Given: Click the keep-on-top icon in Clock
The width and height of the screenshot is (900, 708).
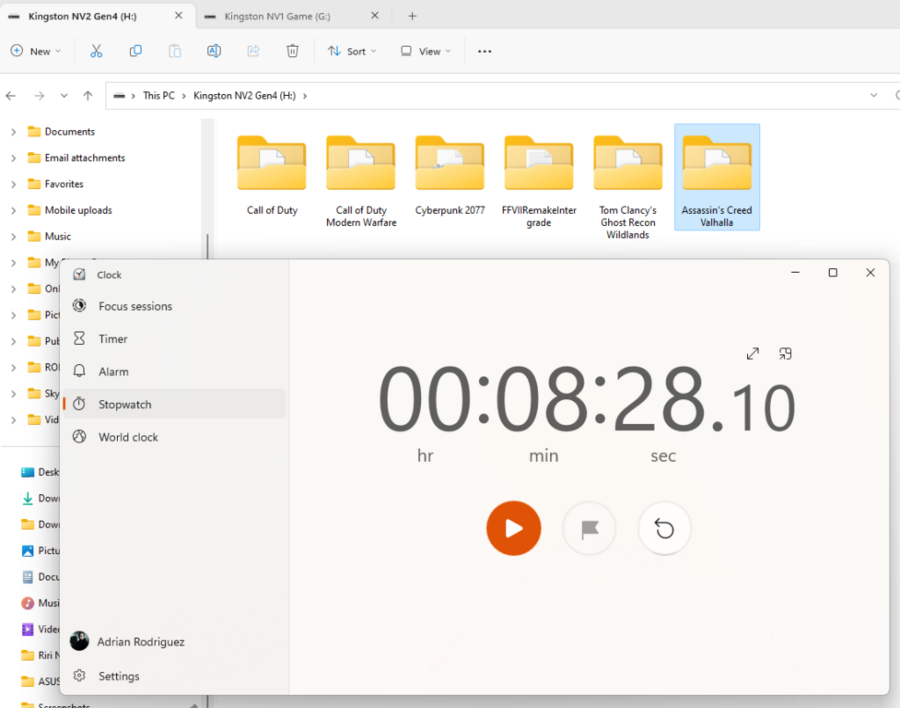Looking at the screenshot, I should pyautogui.click(x=785, y=354).
